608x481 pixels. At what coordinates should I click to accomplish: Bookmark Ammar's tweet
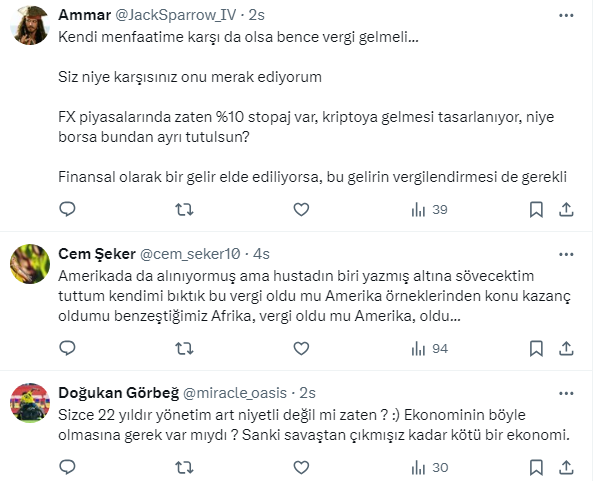pyautogui.click(x=537, y=210)
